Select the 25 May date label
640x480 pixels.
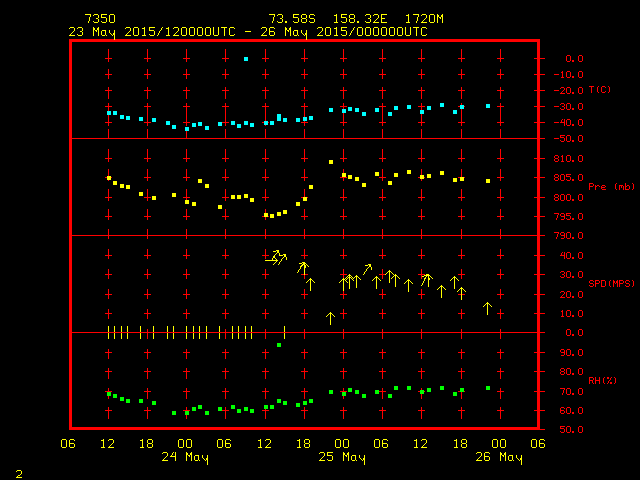tap(342, 457)
